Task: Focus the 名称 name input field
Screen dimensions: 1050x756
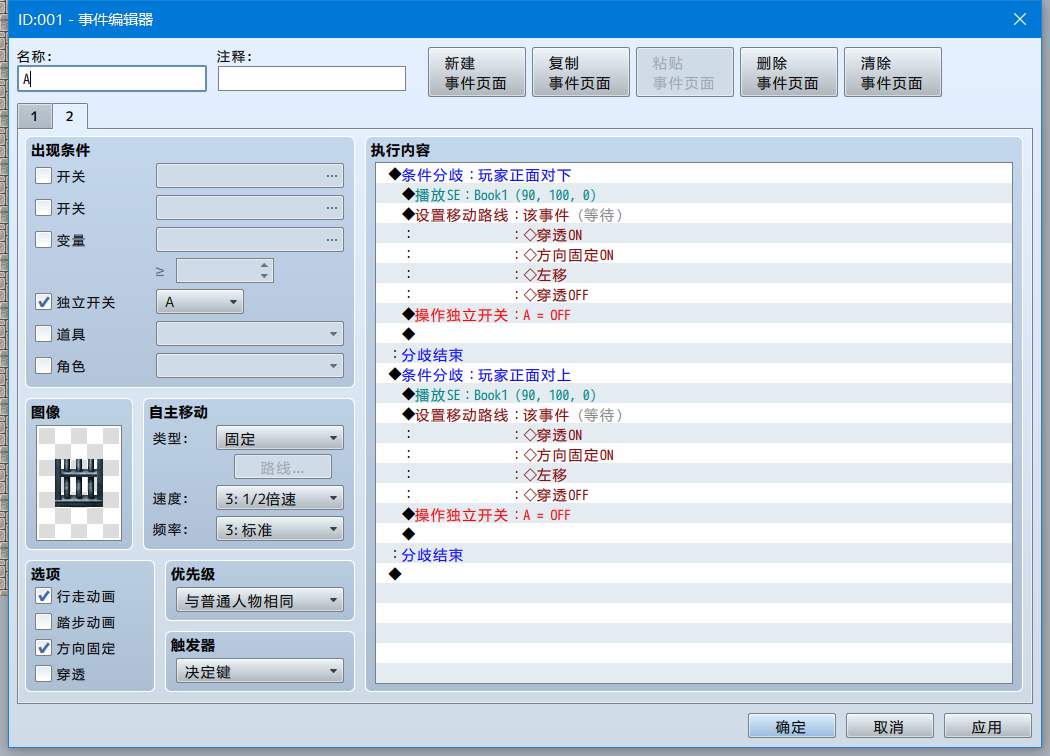Action: tap(112, 78)
